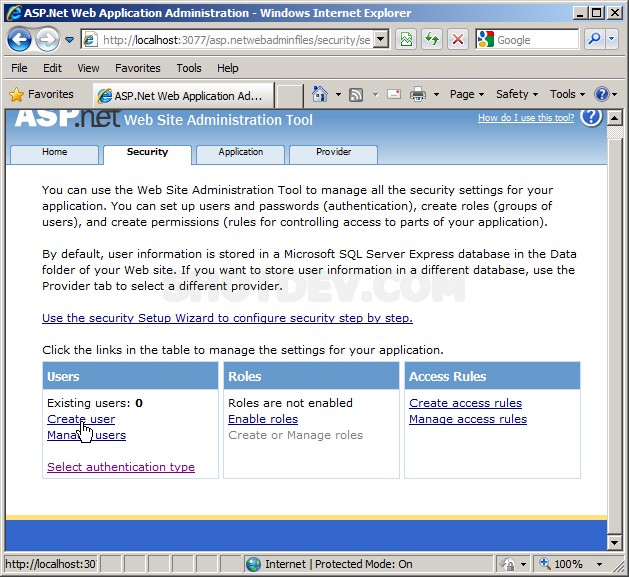Expand the Print dropdown arrow
Screen dimensions: 629x577
[x=436, y=95]
